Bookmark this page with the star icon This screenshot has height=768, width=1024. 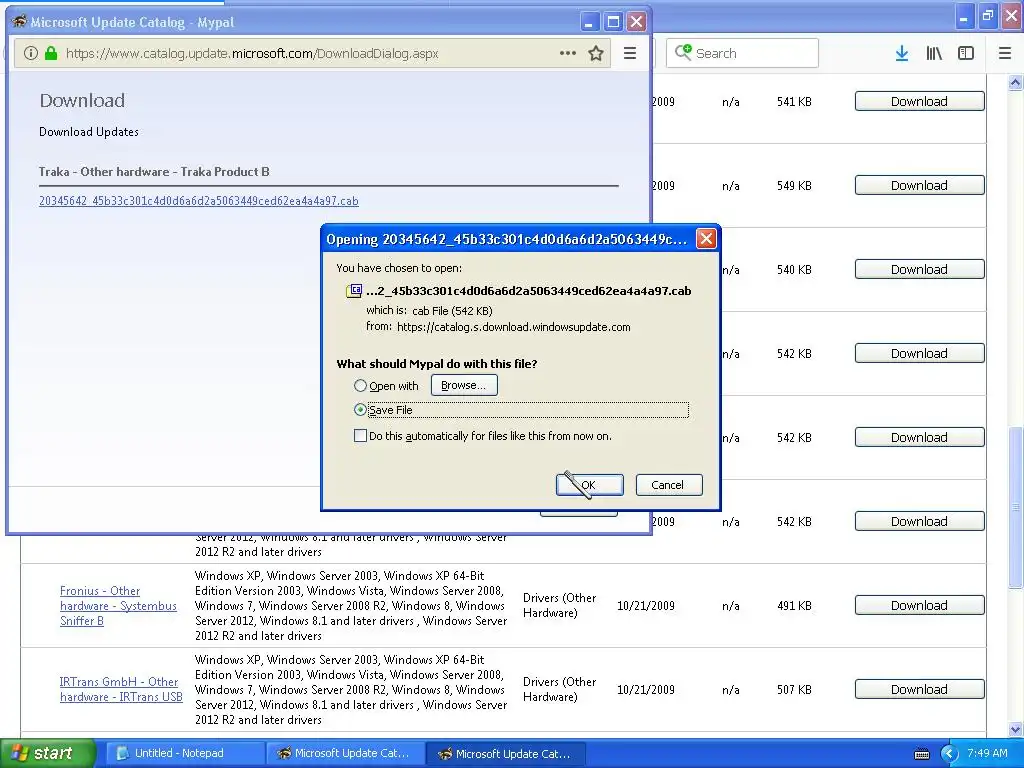coord(596,54)
